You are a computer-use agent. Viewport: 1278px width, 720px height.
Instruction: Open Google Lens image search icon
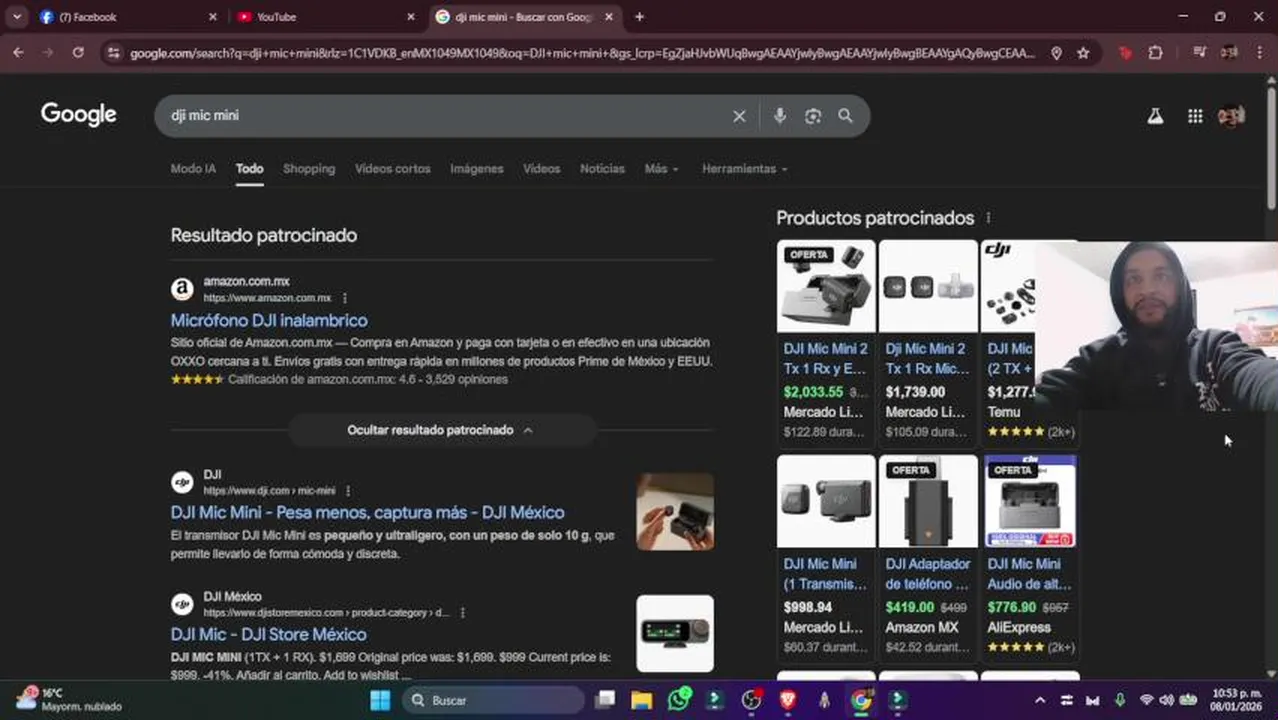coord(813,116)
